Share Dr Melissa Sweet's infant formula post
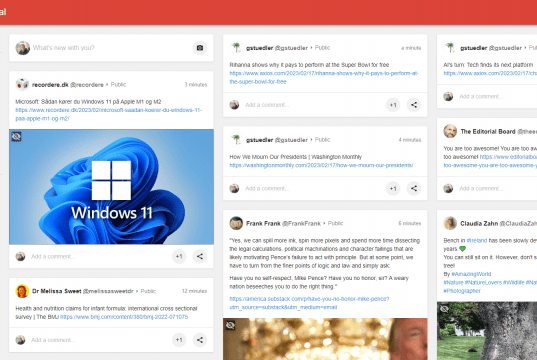Image resolution: width=537 pixels, height=360 pixels. point(200,340)
